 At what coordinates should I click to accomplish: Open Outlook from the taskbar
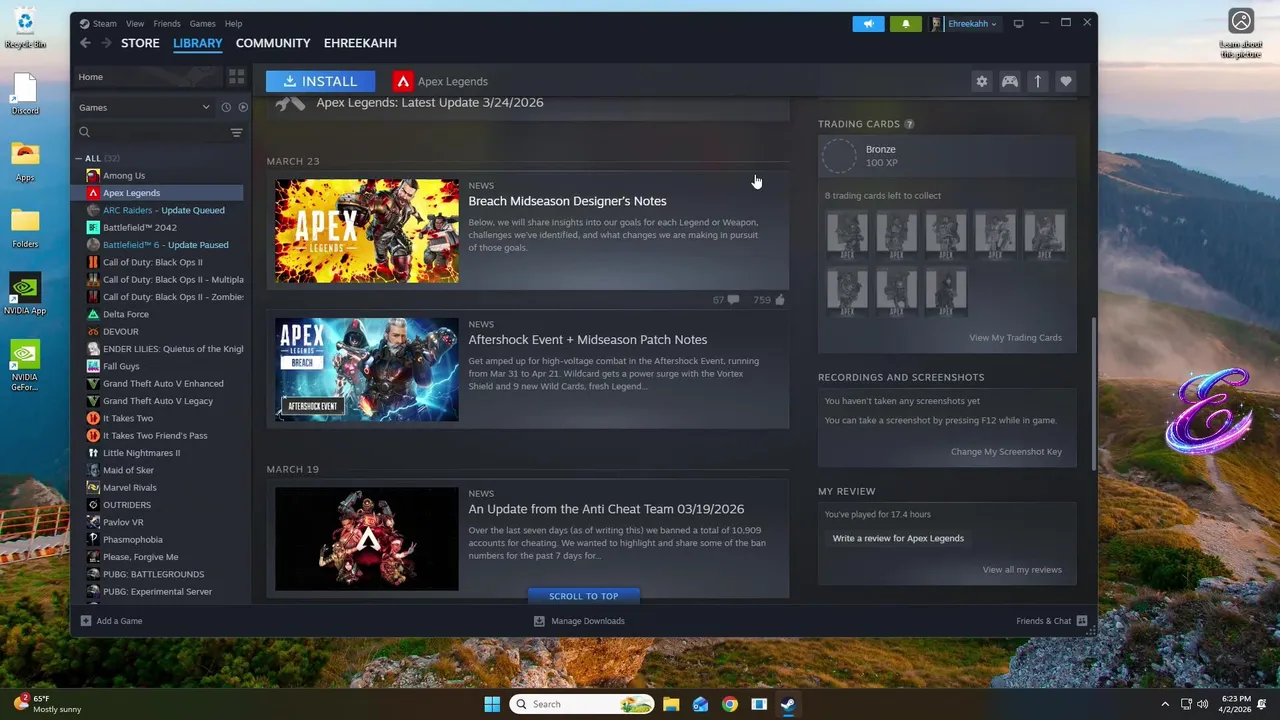[x=700, y=704]
